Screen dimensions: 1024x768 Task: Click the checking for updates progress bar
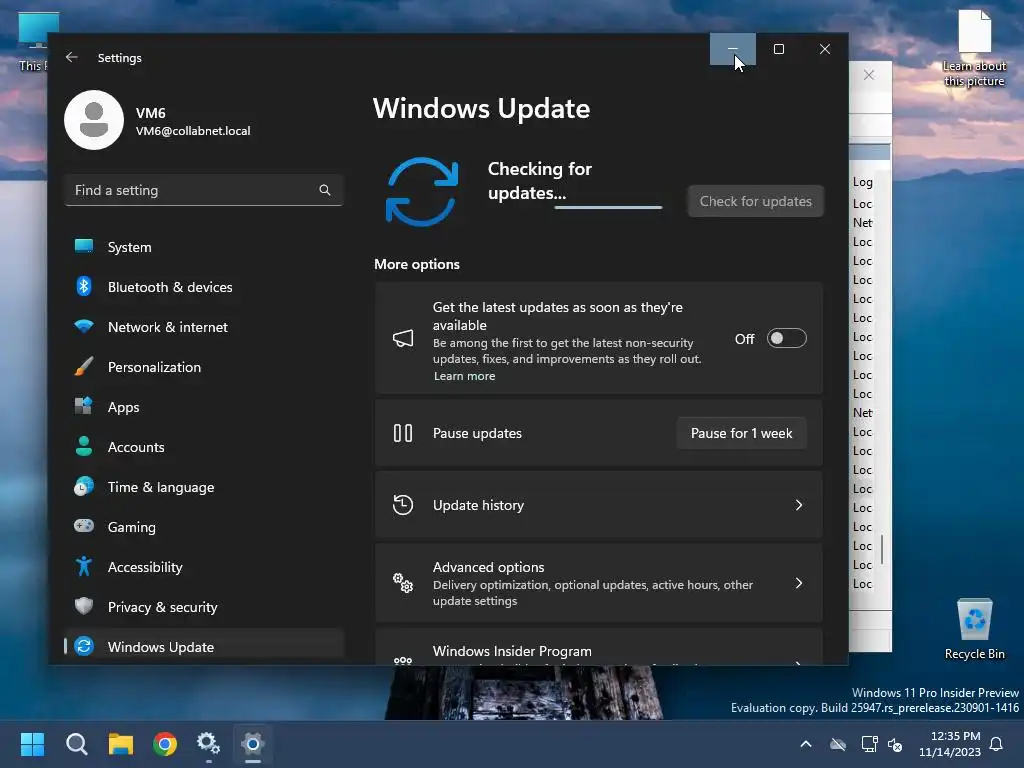(608, 207)
